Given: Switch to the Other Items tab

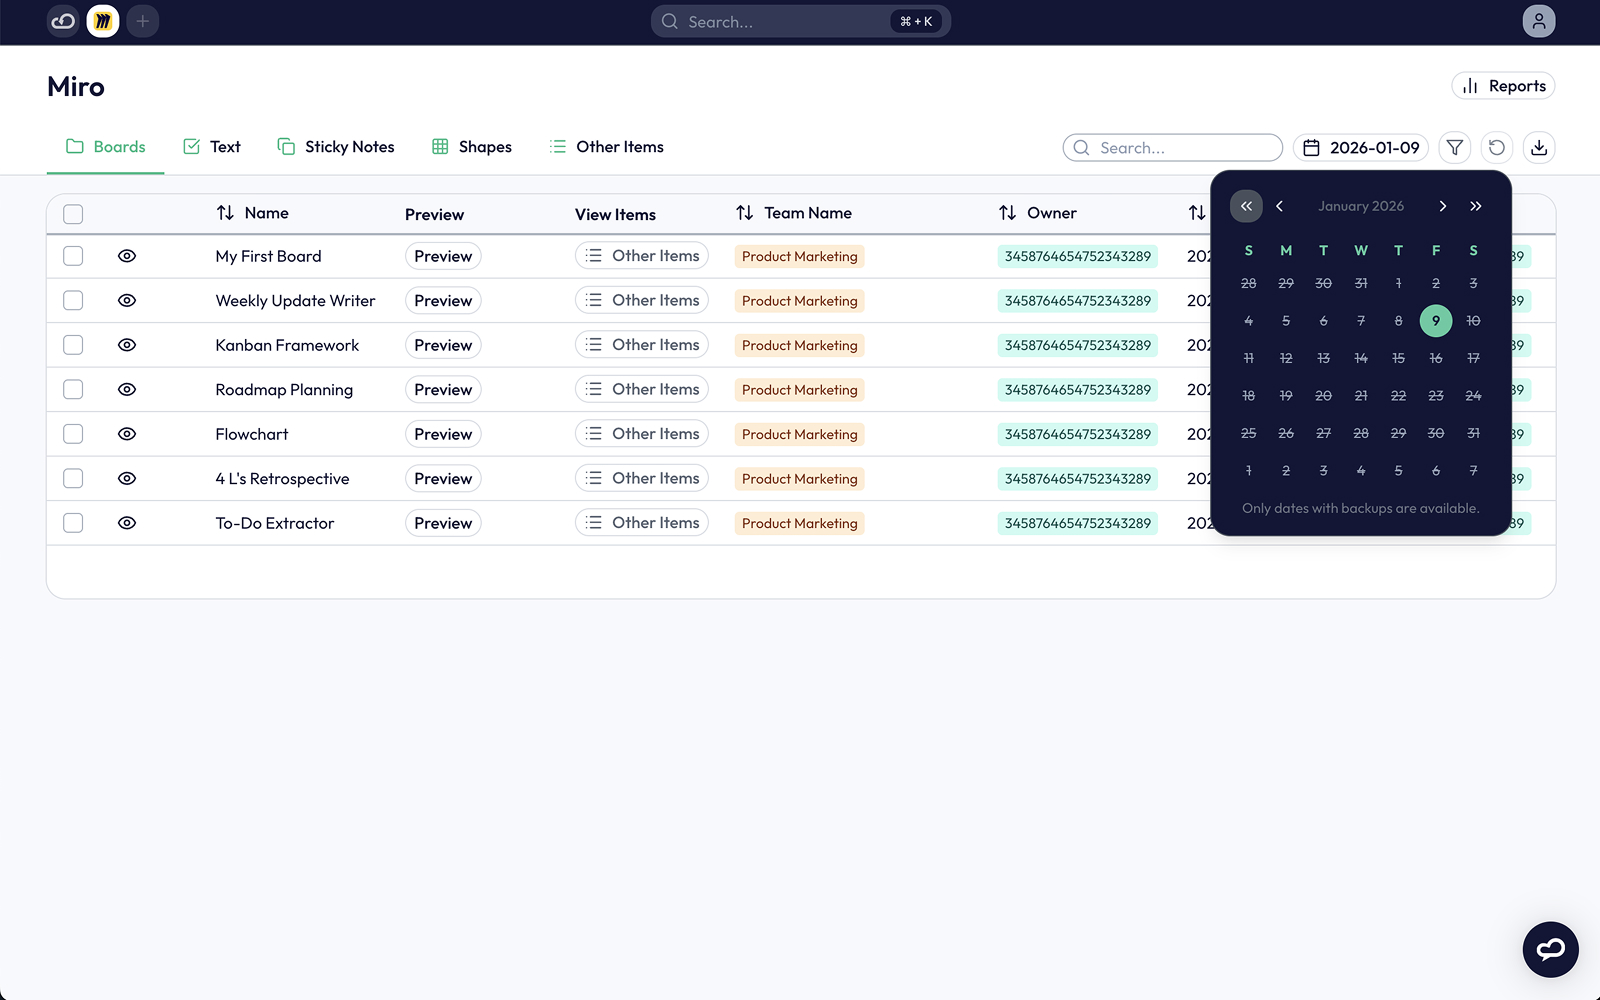Looking at the screenshot, I should click(607, 147).
